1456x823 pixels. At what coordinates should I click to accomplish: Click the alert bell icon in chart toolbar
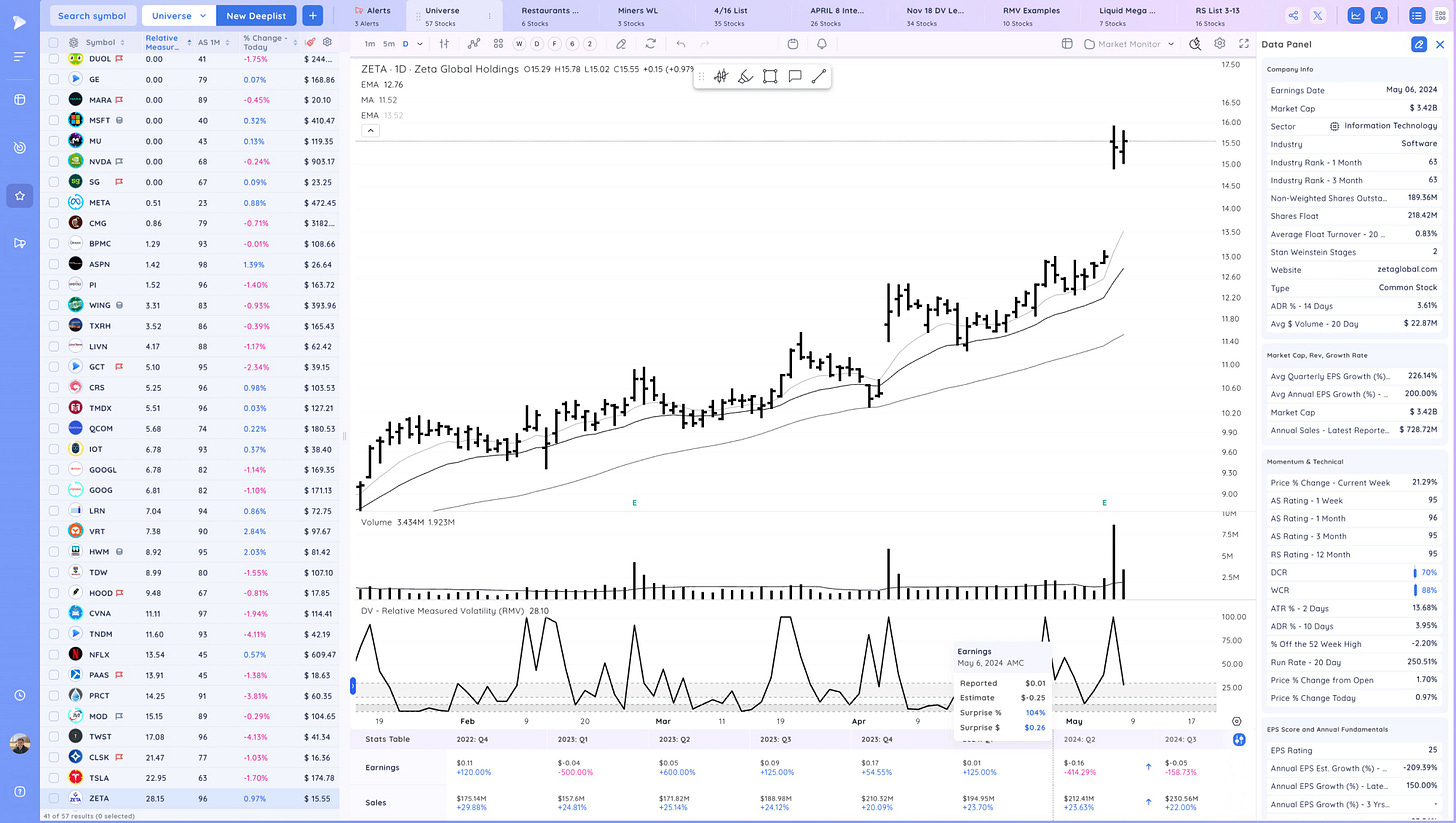click(x=822, y=44)
